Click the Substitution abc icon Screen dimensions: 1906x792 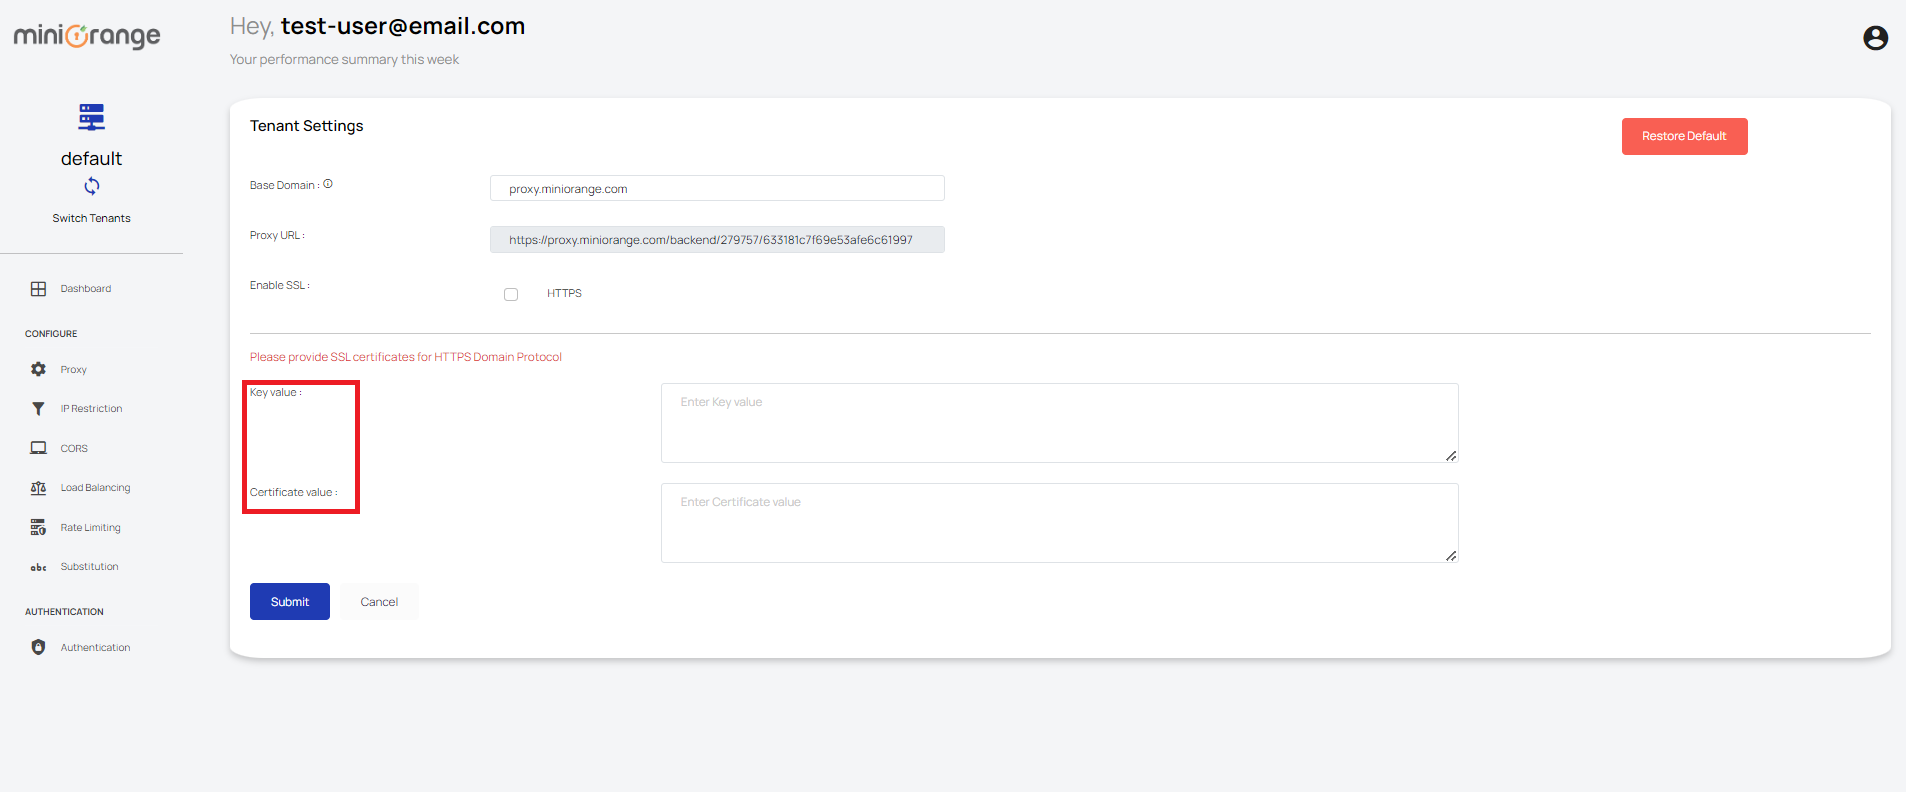click(38, 567)
